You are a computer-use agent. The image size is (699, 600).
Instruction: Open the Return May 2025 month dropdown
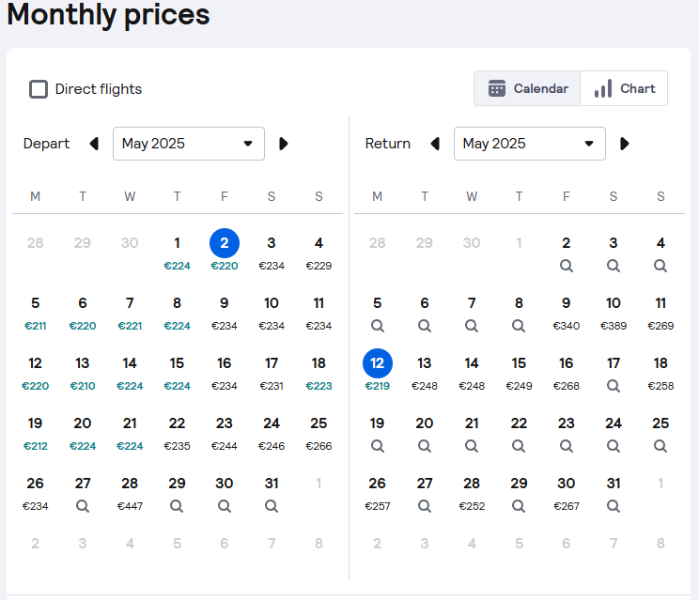click(530, 144)
